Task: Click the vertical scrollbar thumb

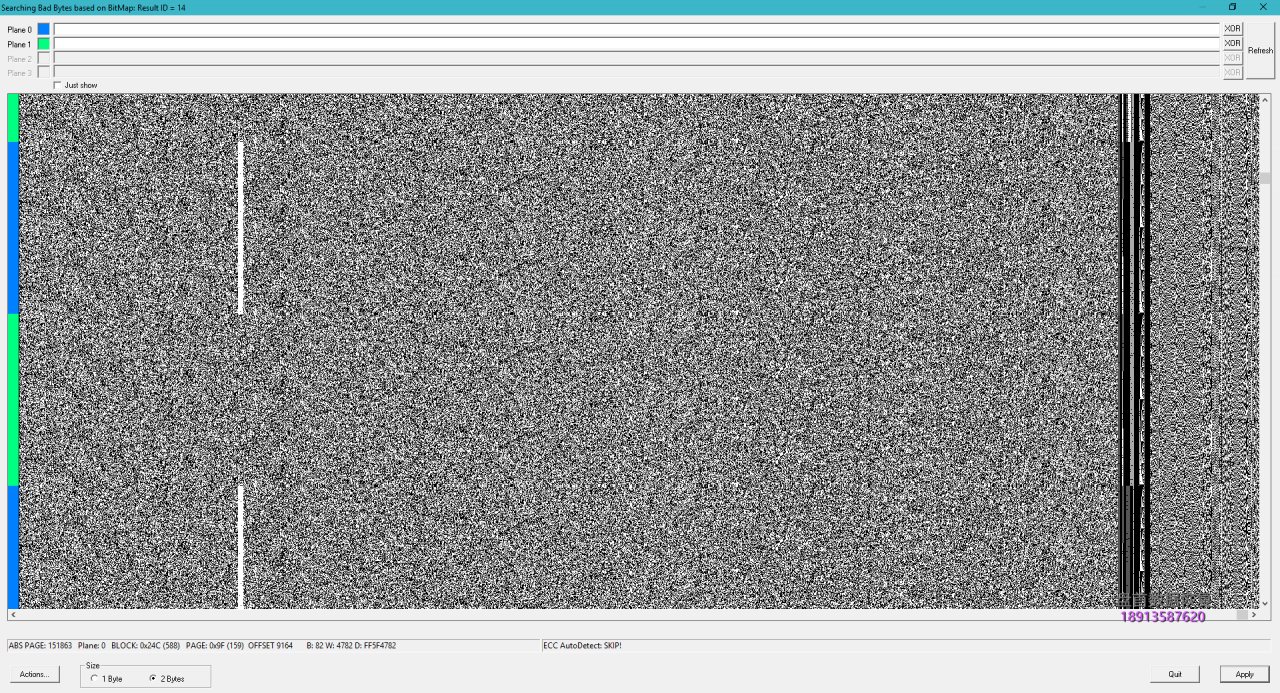Action: [1265, 178]
